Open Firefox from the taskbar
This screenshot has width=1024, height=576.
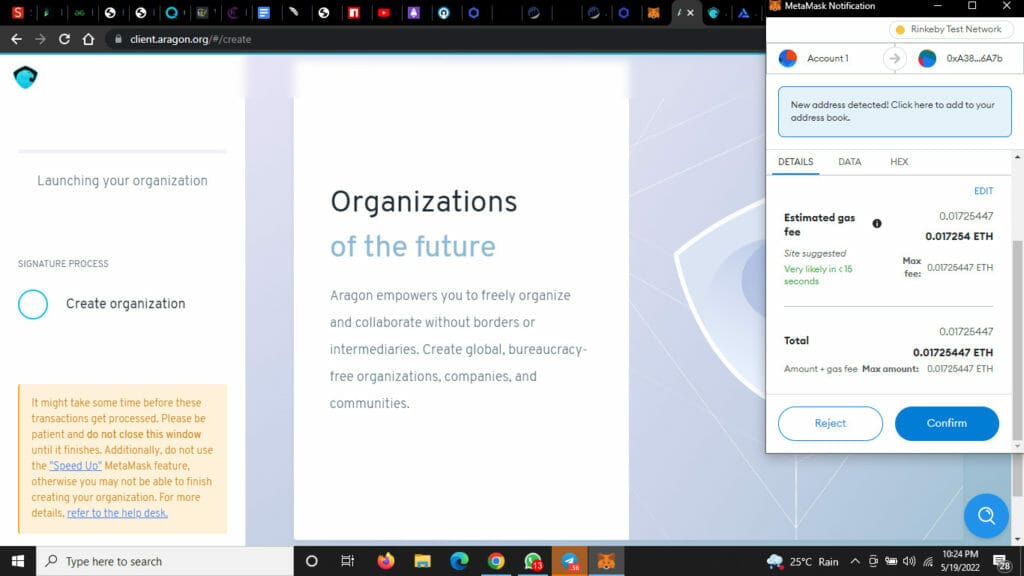[386, 561]
